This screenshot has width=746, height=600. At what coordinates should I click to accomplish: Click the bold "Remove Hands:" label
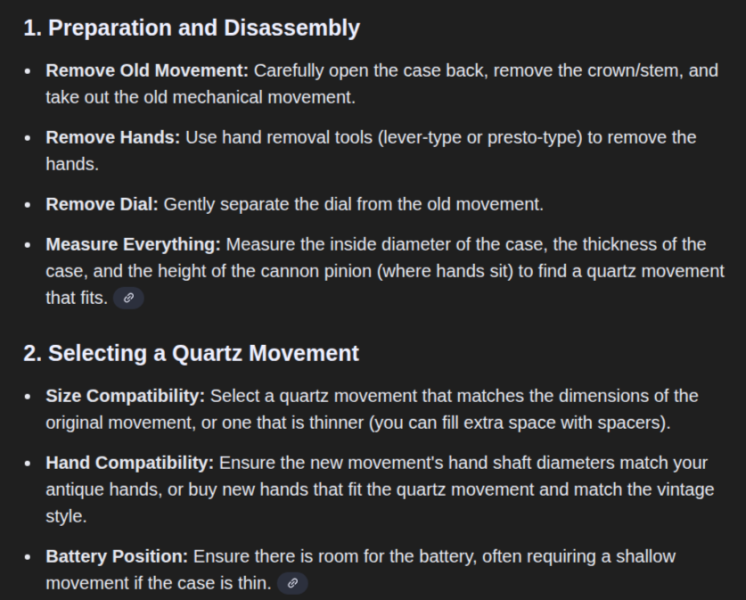coord(113,137)
